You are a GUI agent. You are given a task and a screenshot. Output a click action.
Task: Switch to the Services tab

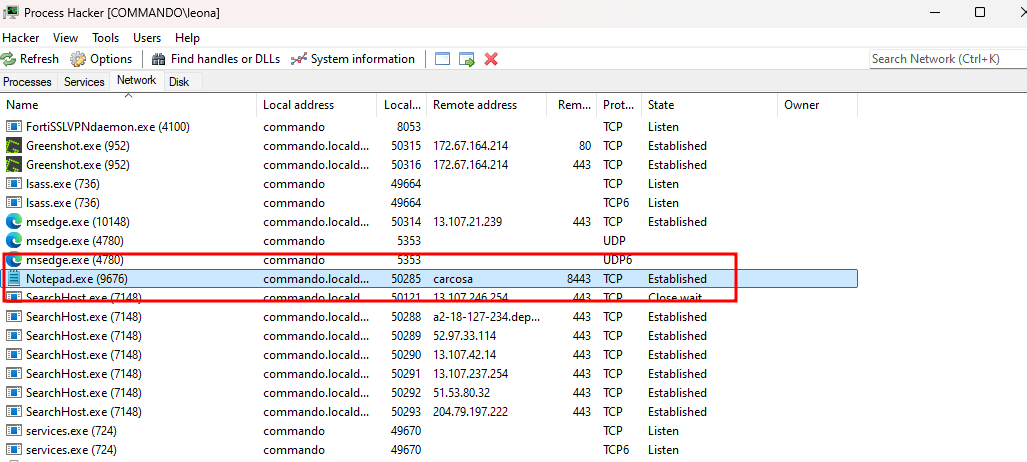[84, 82]
